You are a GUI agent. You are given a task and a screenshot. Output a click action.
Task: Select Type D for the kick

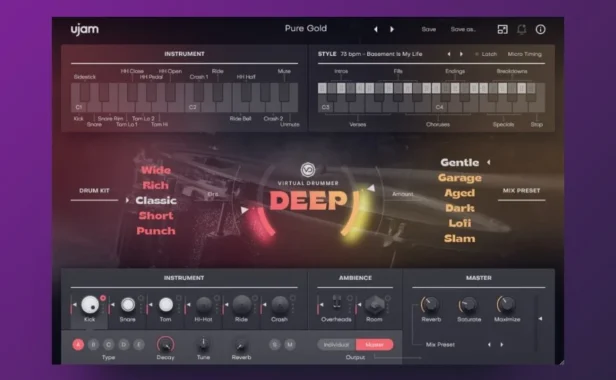tap(124, 345)
